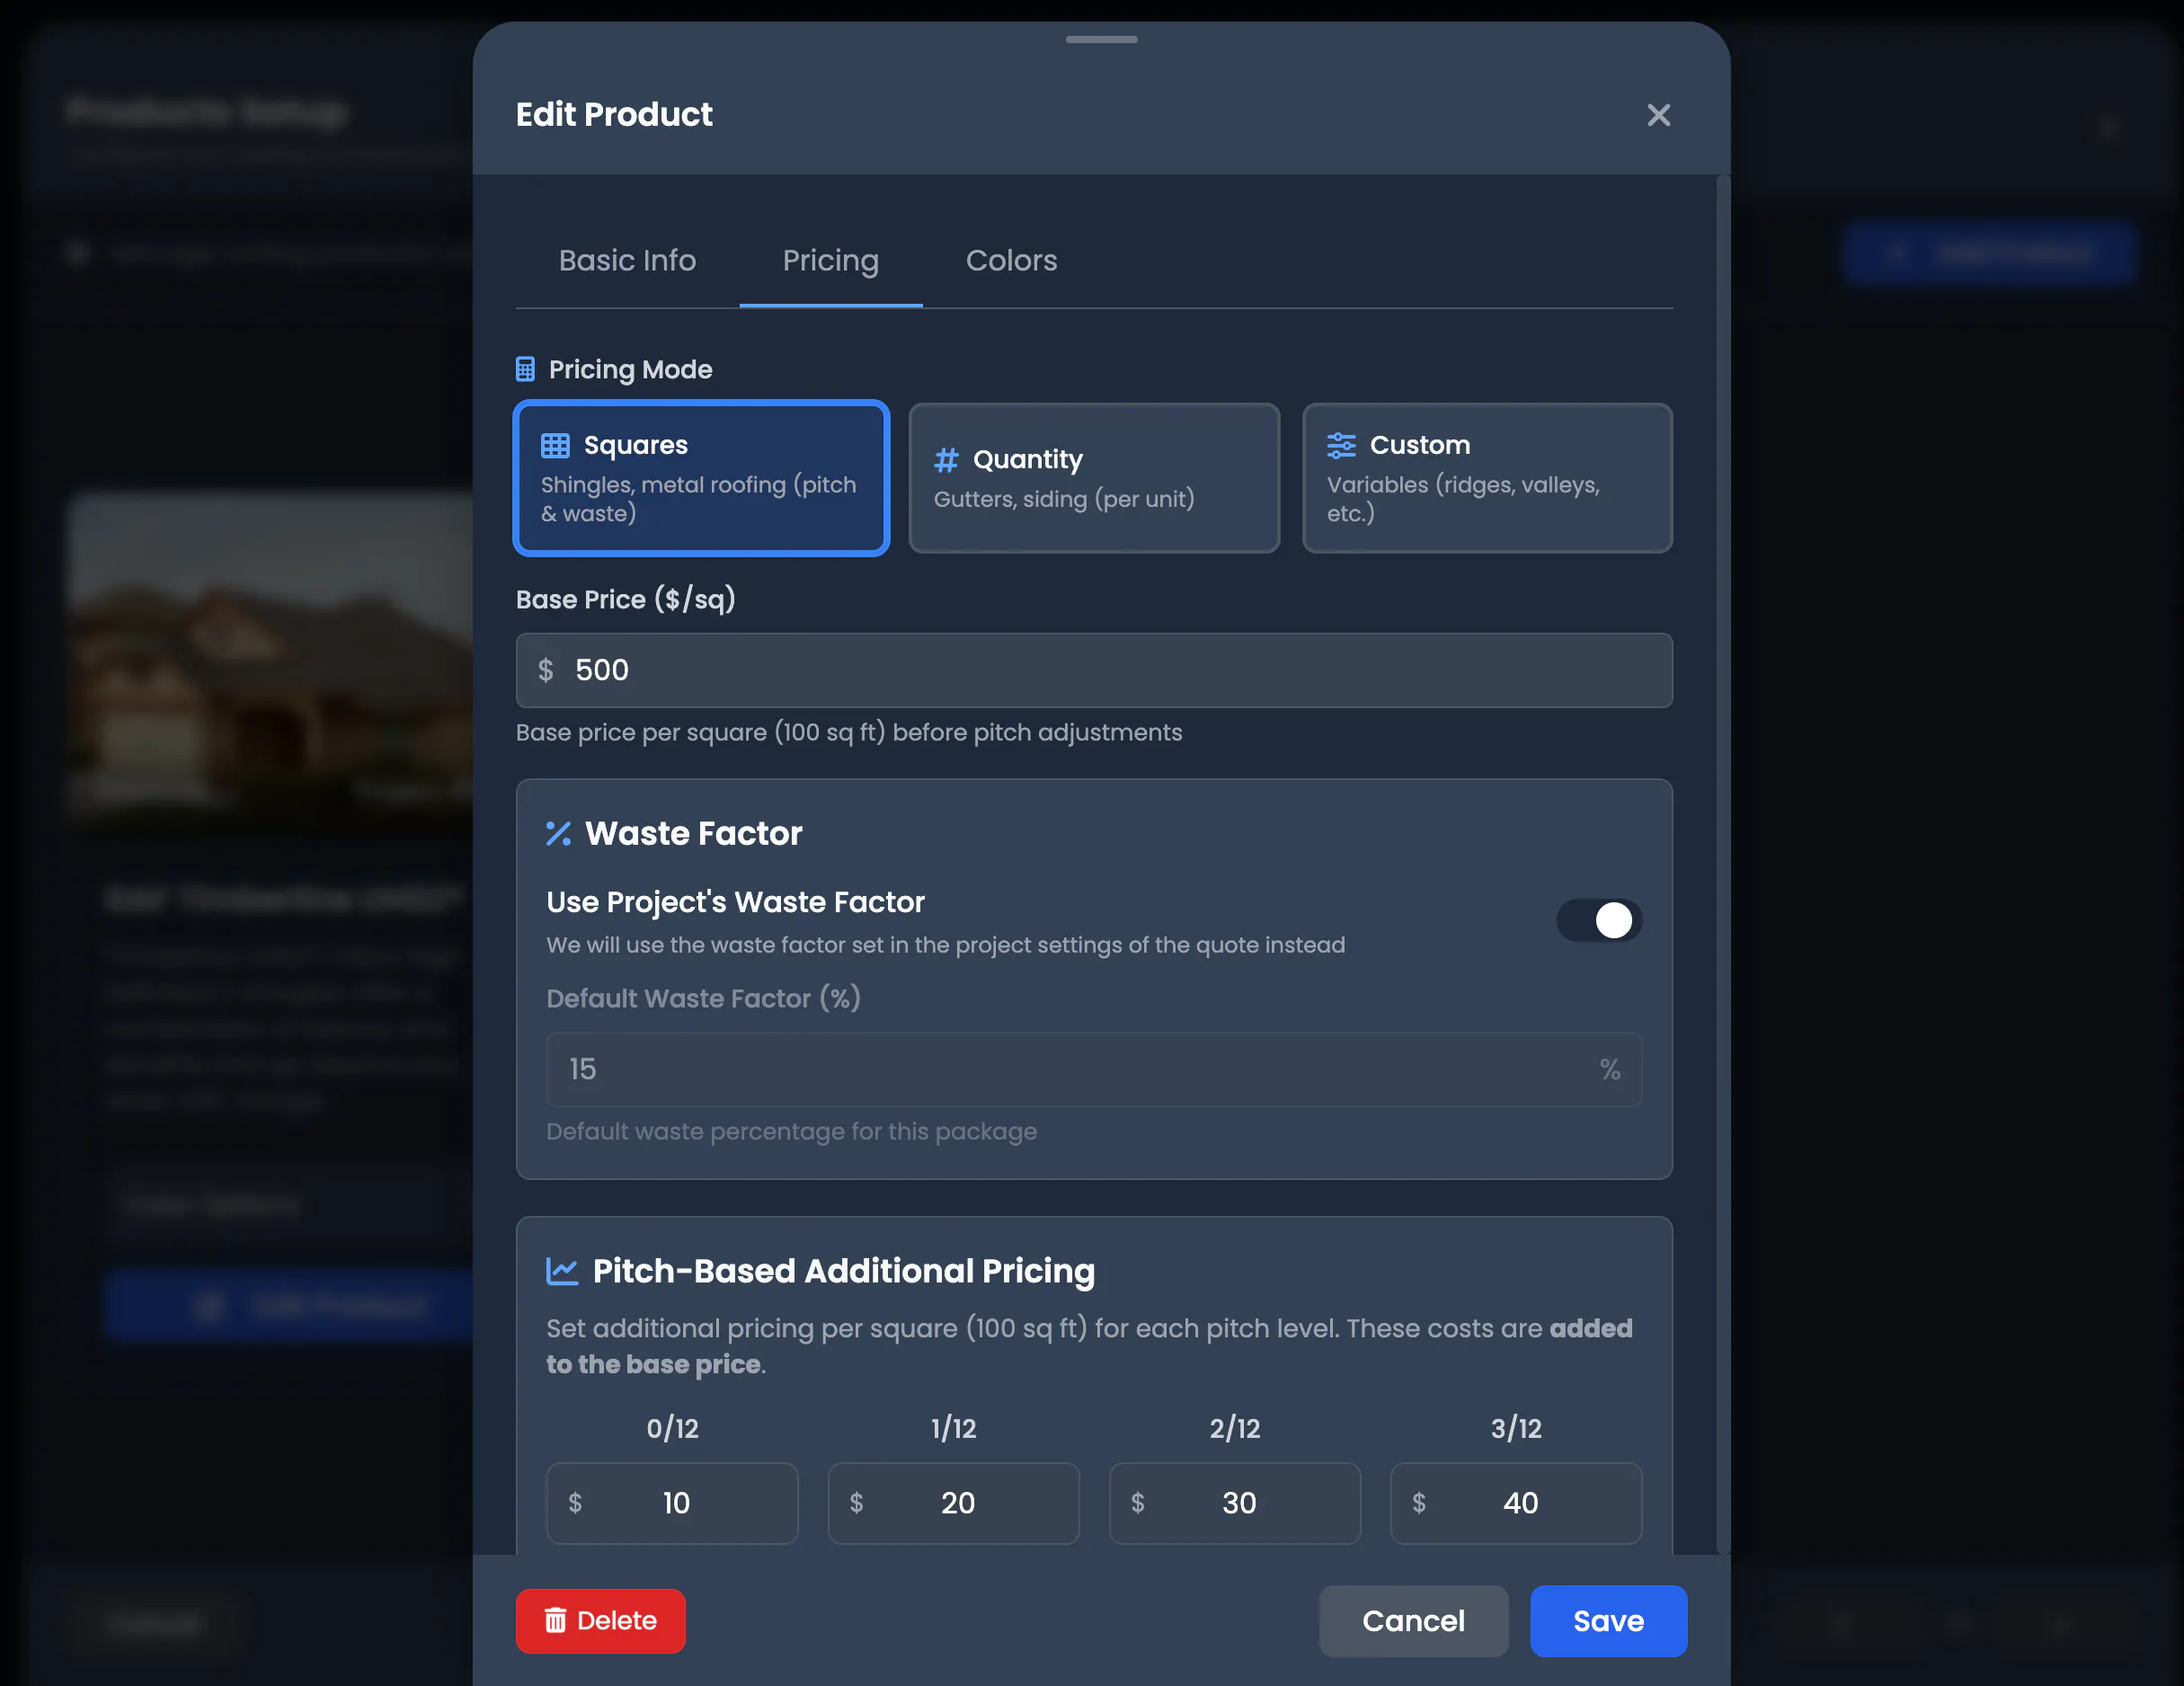
Task: Save the product changes
Action: [x=1608, y=1621]
